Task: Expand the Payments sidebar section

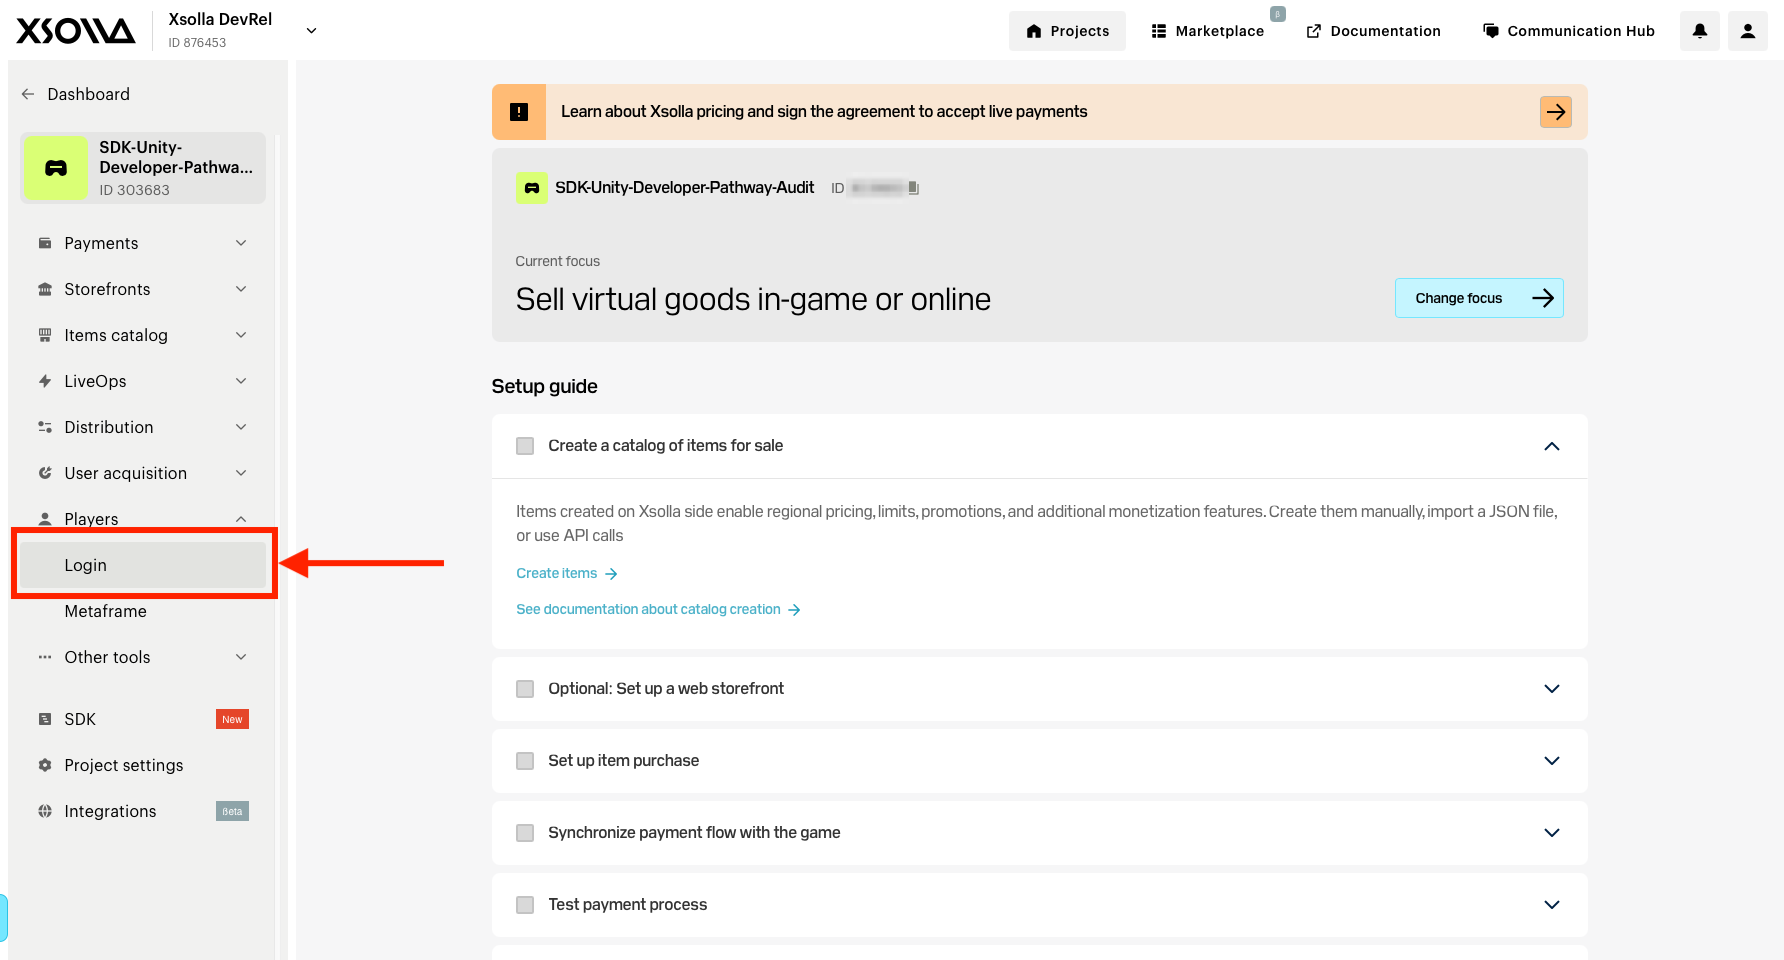Action: [143, 243]
